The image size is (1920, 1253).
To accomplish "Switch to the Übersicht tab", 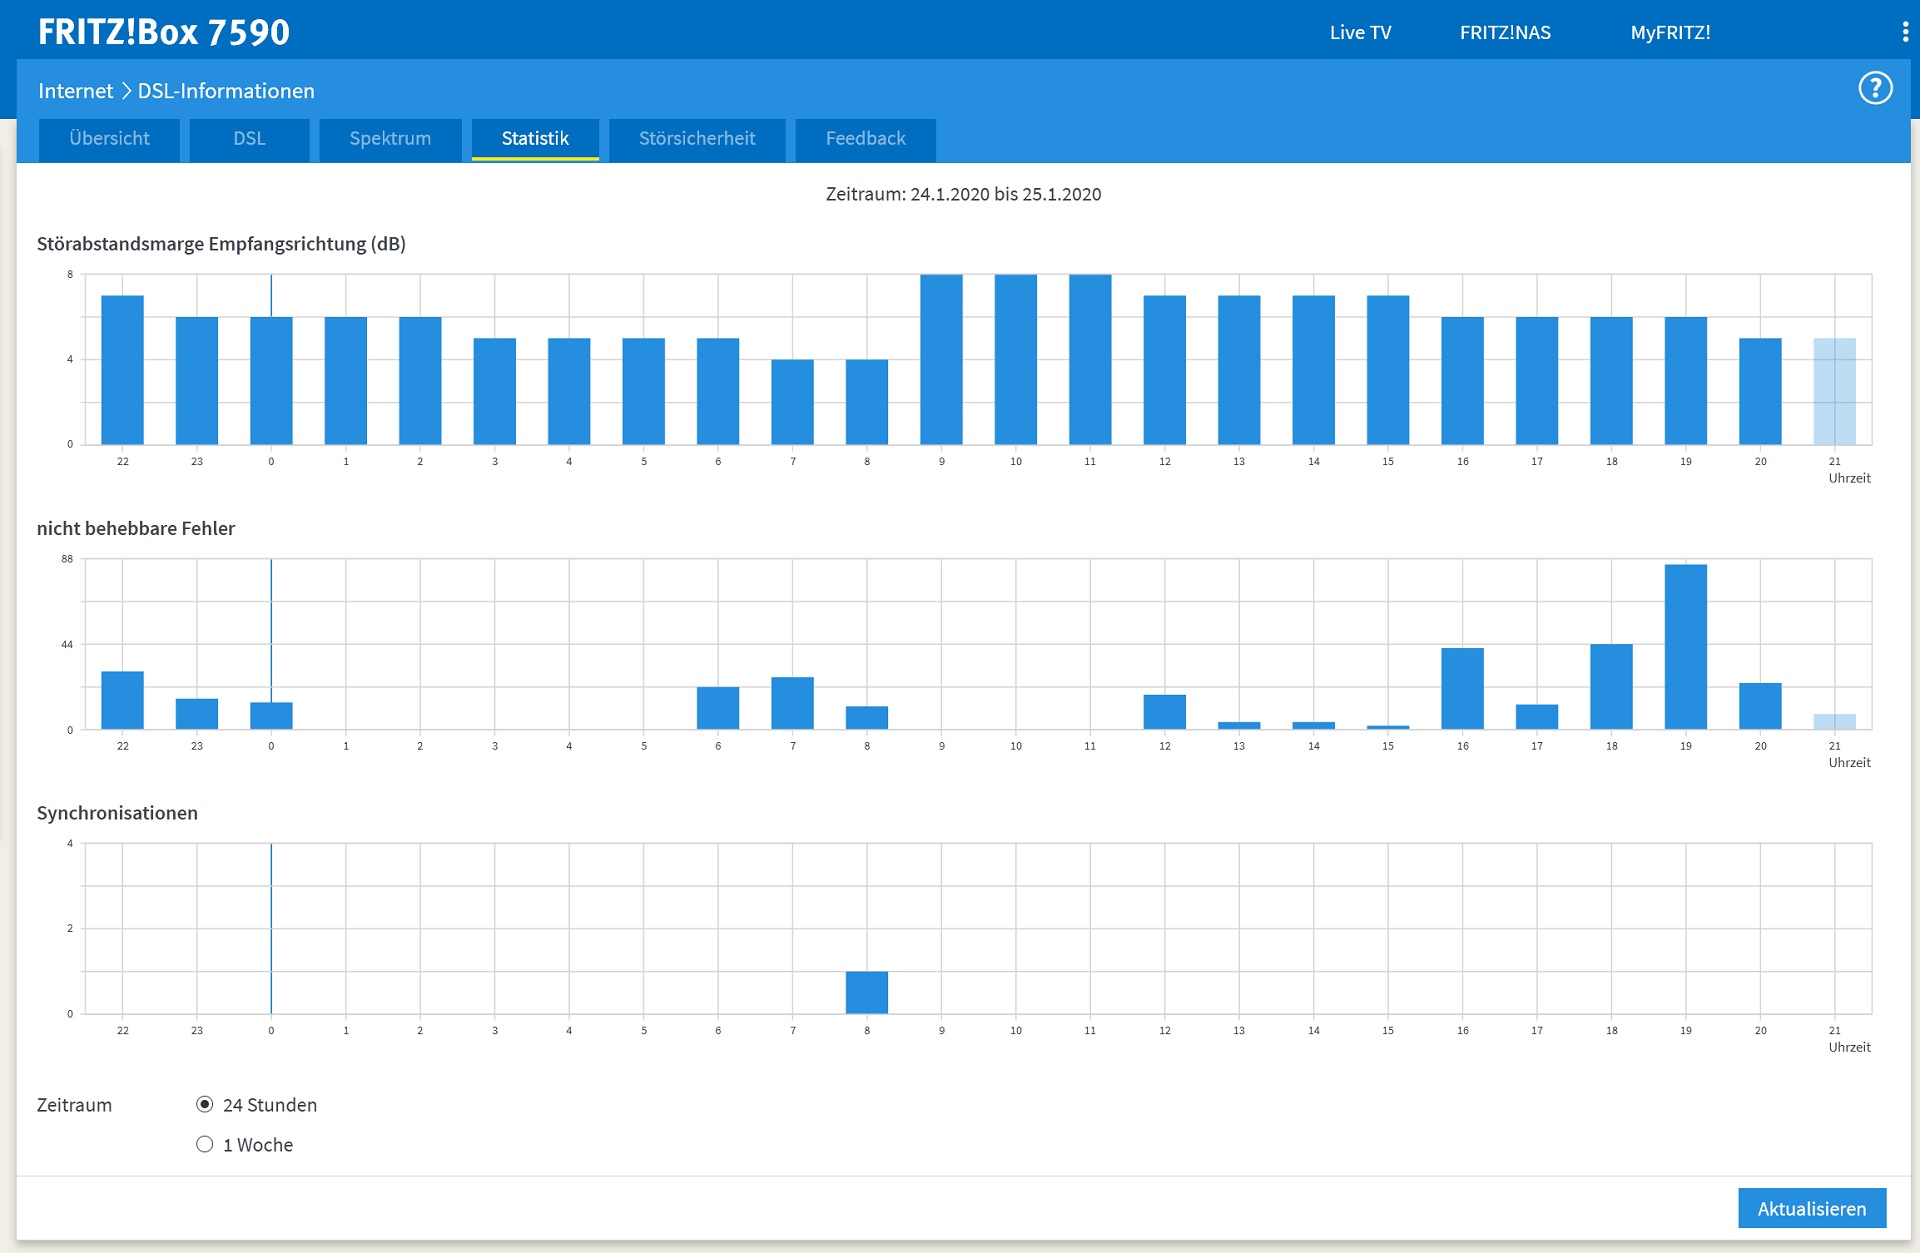I will click(109, 139).
